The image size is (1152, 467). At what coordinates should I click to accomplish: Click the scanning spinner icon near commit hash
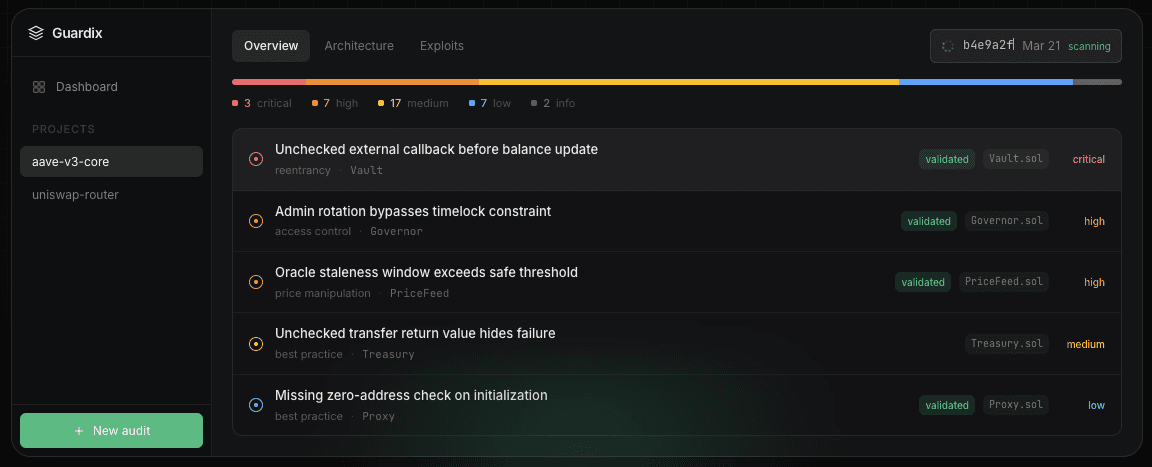[x=948, y=46]
